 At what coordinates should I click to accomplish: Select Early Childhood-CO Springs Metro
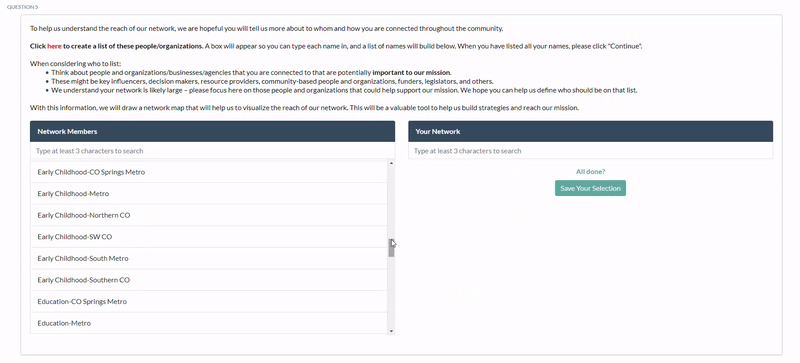[x=209, y=172]
